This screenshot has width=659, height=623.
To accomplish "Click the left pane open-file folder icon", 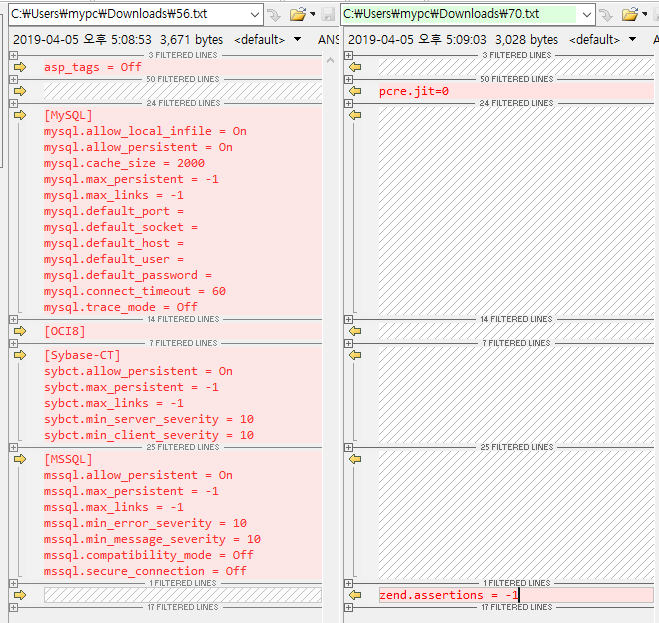I will (298, 15).
